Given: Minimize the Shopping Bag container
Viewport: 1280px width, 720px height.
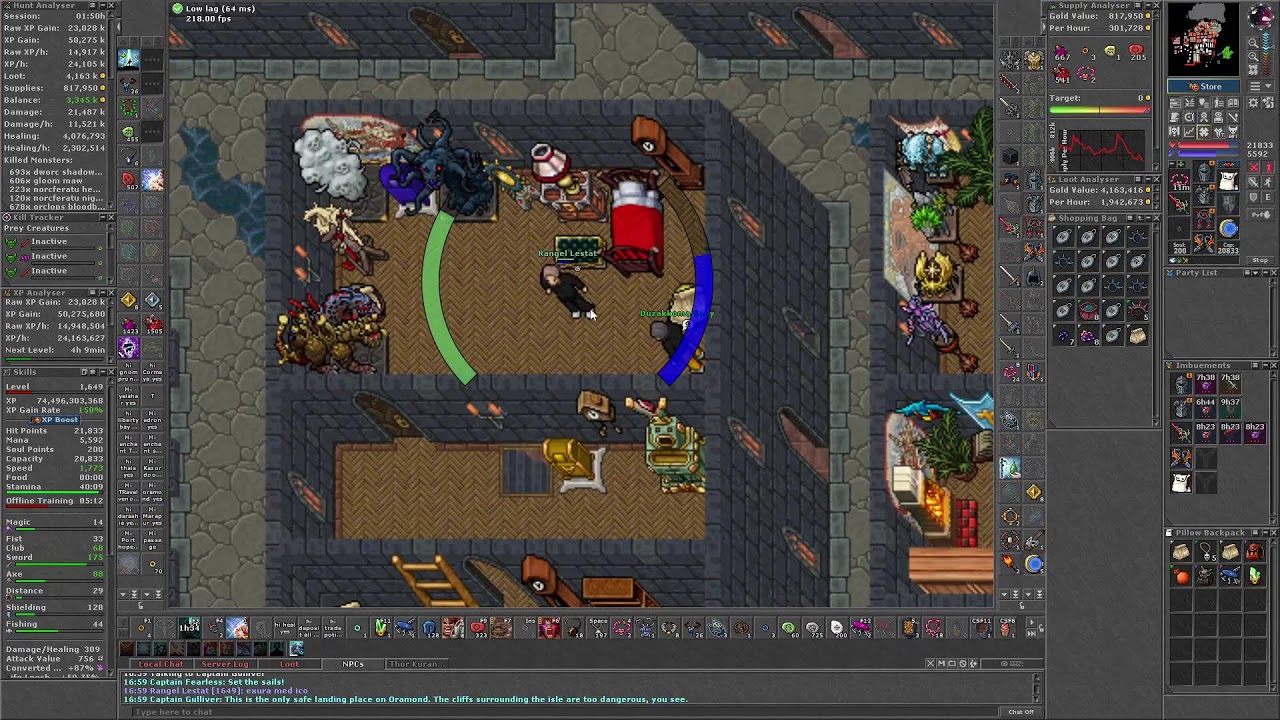Looking at the screenshot, I should pos(1148,218).
